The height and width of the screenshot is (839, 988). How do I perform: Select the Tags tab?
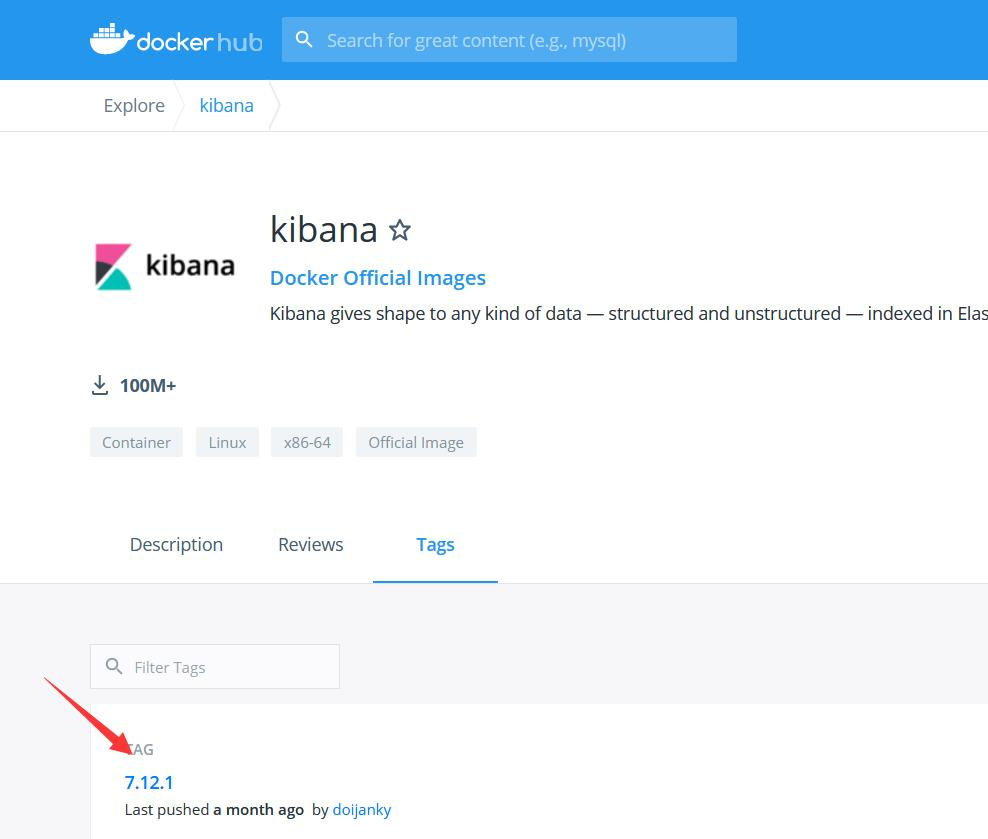click(435, 545)
